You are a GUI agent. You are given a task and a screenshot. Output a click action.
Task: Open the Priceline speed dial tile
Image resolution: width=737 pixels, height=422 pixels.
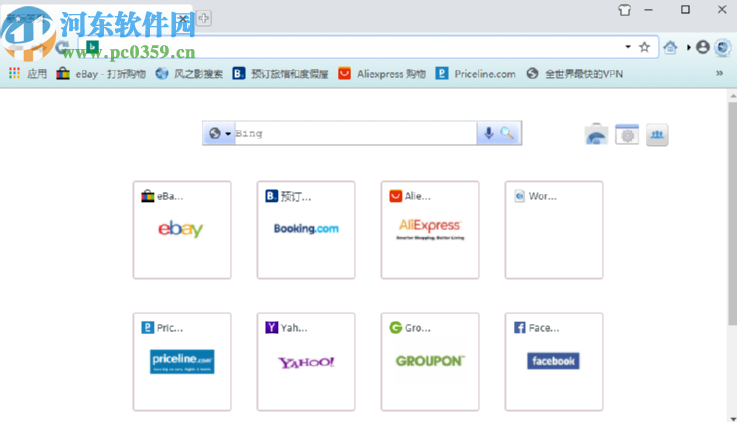point(182,362)
